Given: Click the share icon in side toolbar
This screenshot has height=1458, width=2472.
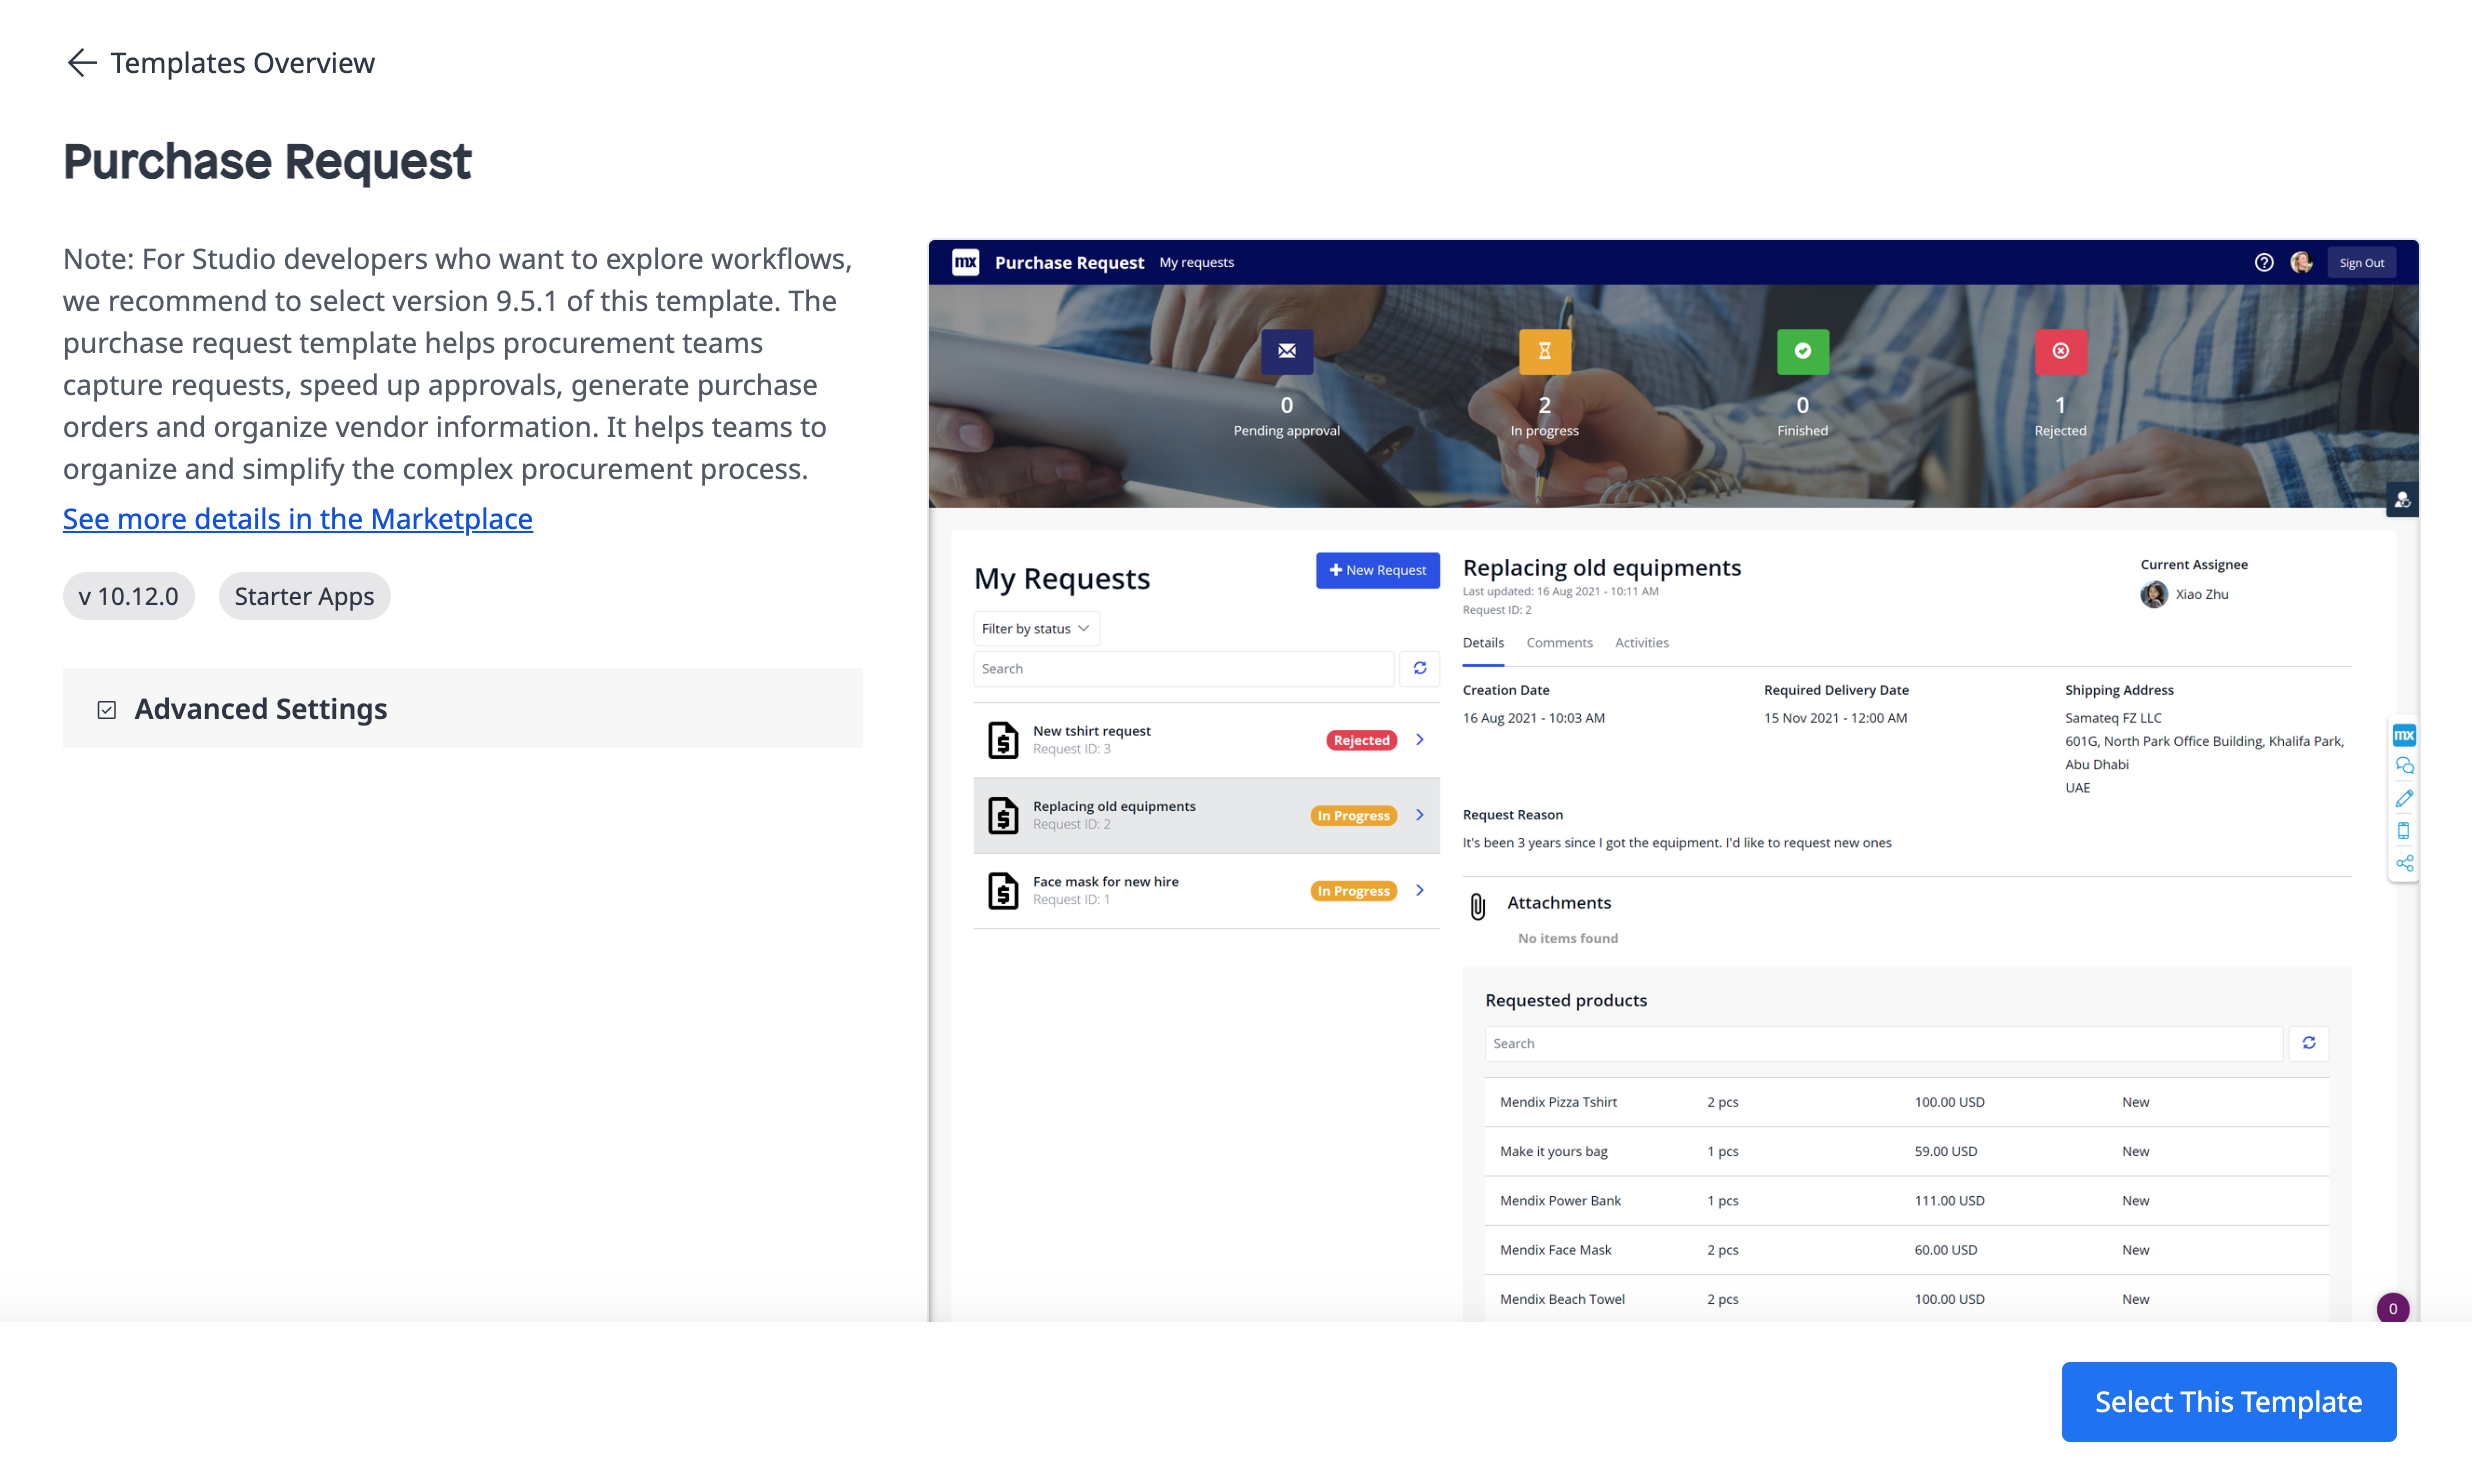Looking at the screenshot, I should point(2404,863).
